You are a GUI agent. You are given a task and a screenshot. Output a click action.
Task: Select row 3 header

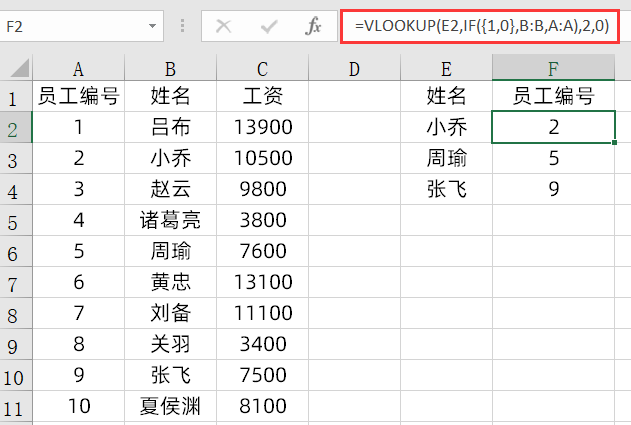pos(16,158)
